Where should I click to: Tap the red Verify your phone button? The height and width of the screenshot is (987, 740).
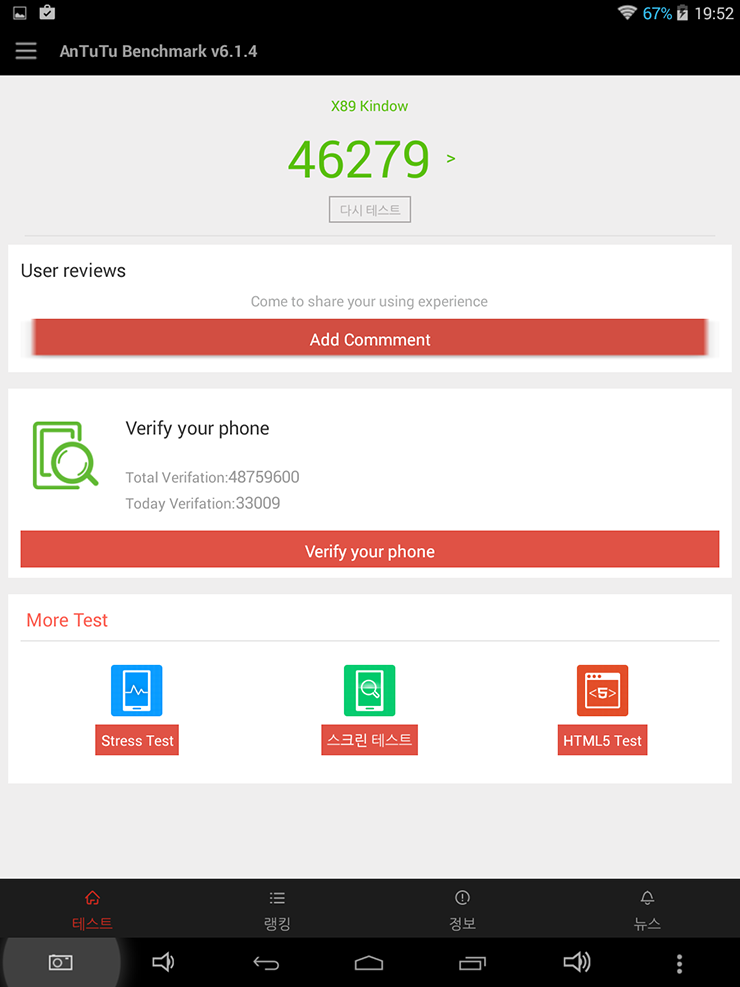(x=370, y=550)
